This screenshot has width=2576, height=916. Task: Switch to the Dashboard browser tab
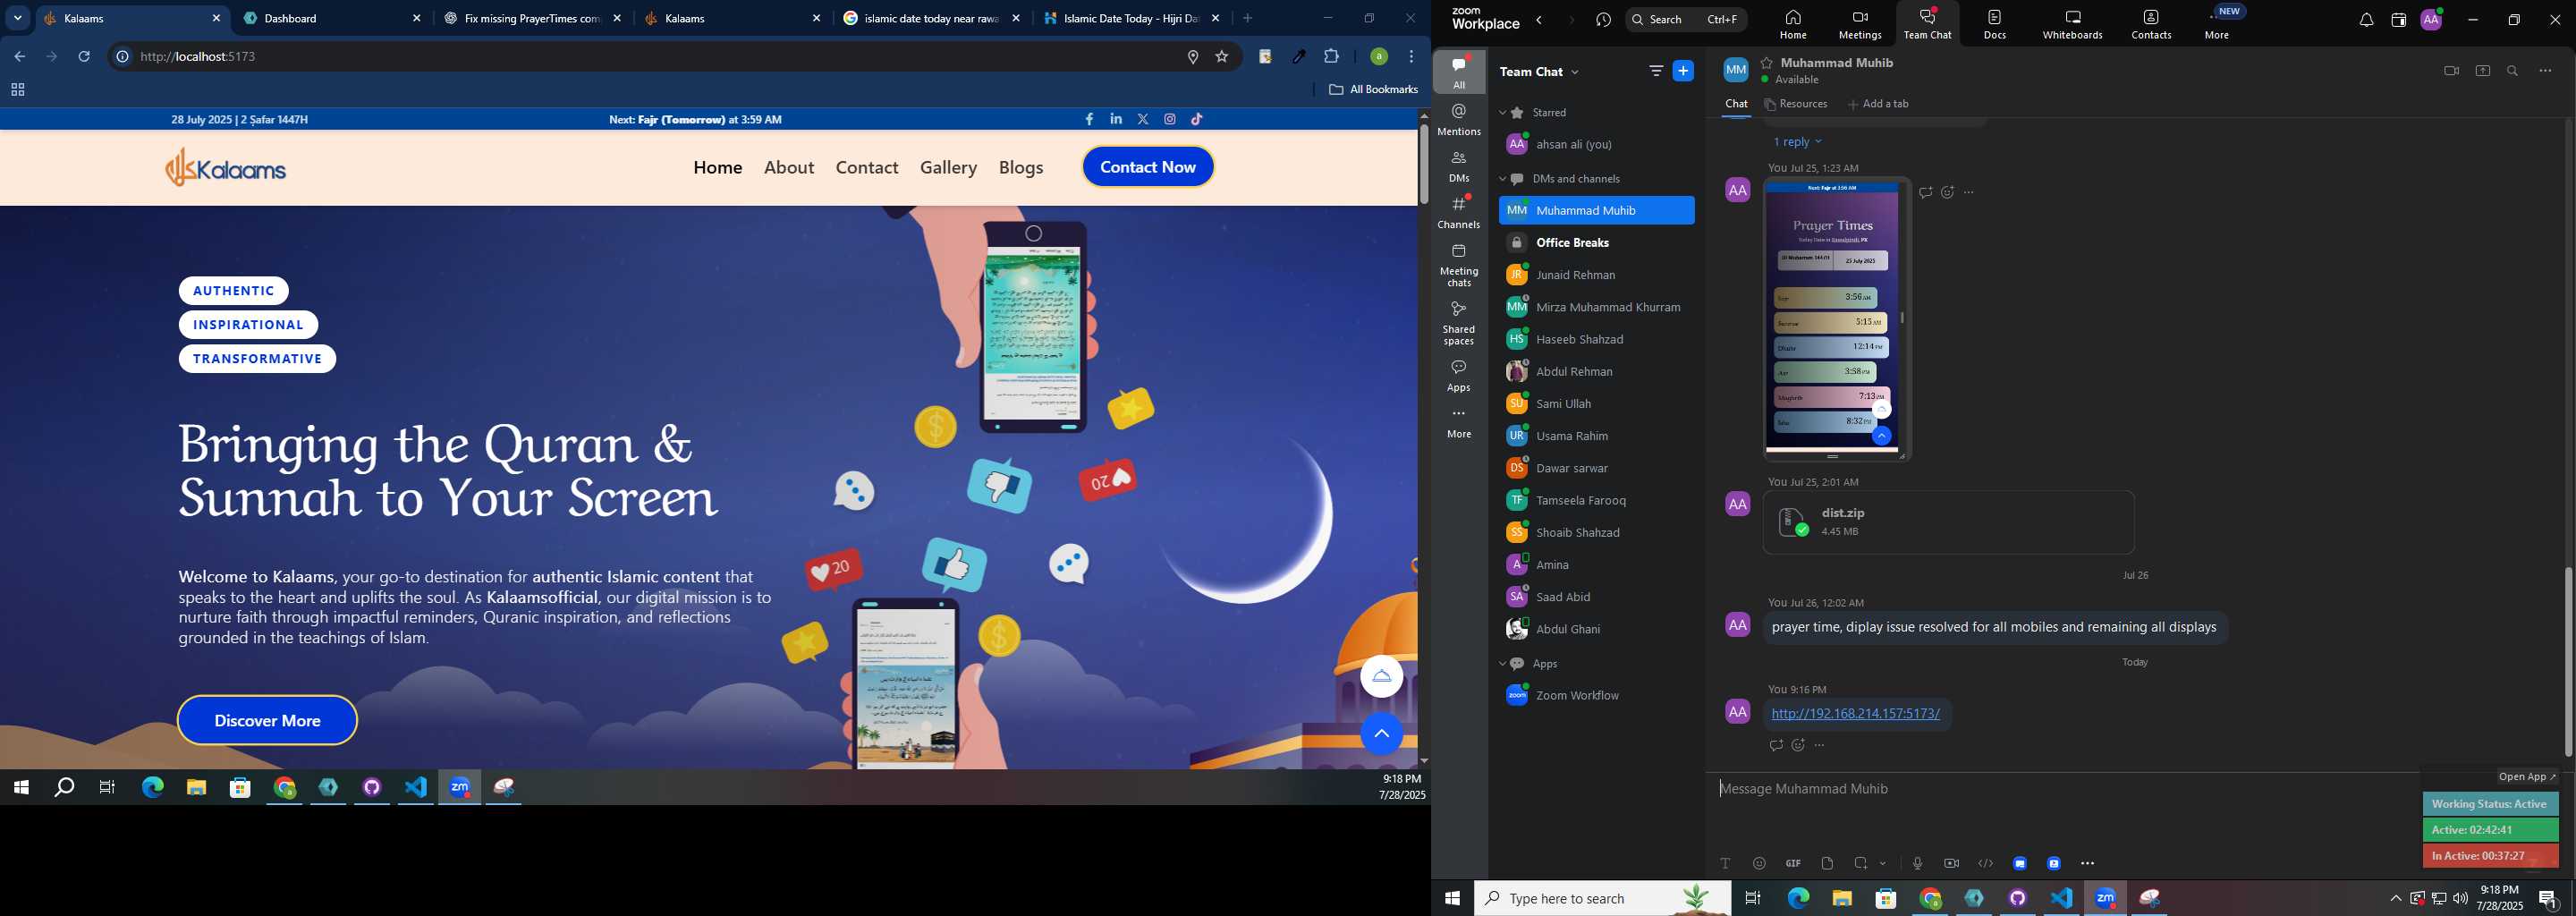coord(333,18)
